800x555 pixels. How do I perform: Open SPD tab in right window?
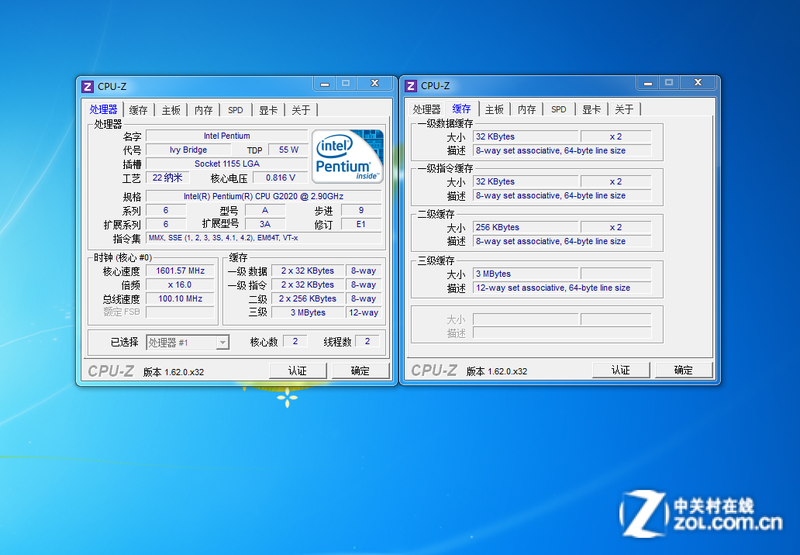(558, 110)
